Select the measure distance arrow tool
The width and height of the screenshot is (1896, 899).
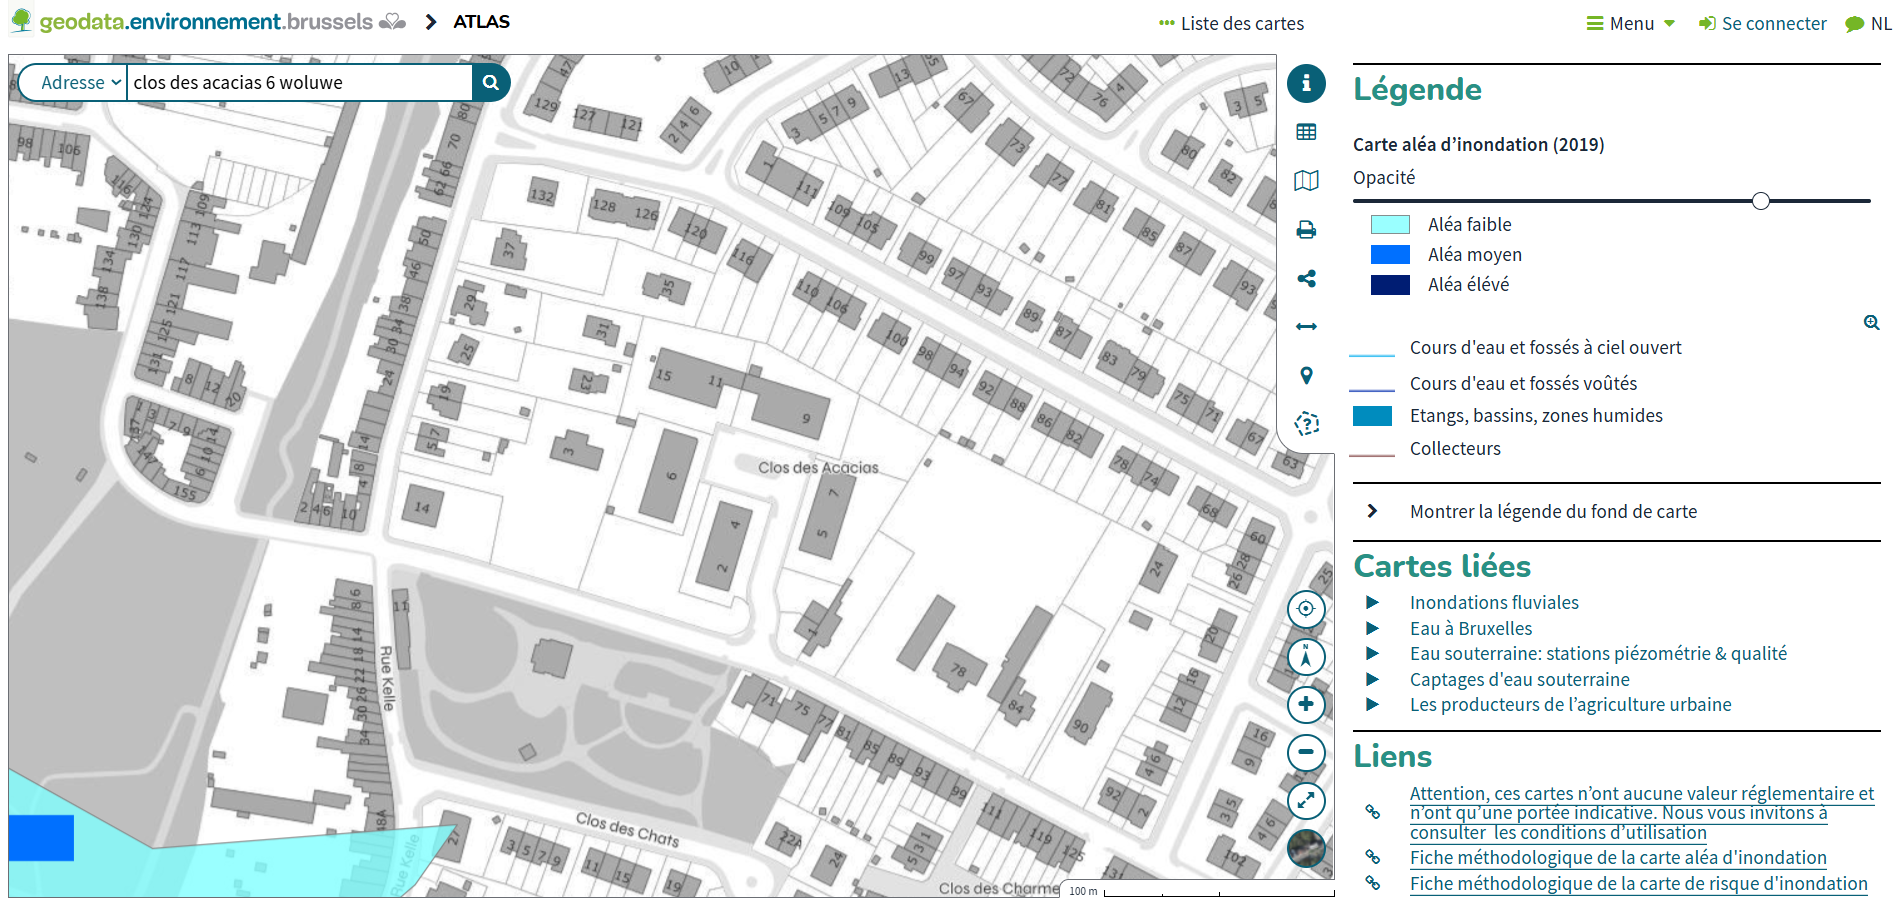(1306, 327)
